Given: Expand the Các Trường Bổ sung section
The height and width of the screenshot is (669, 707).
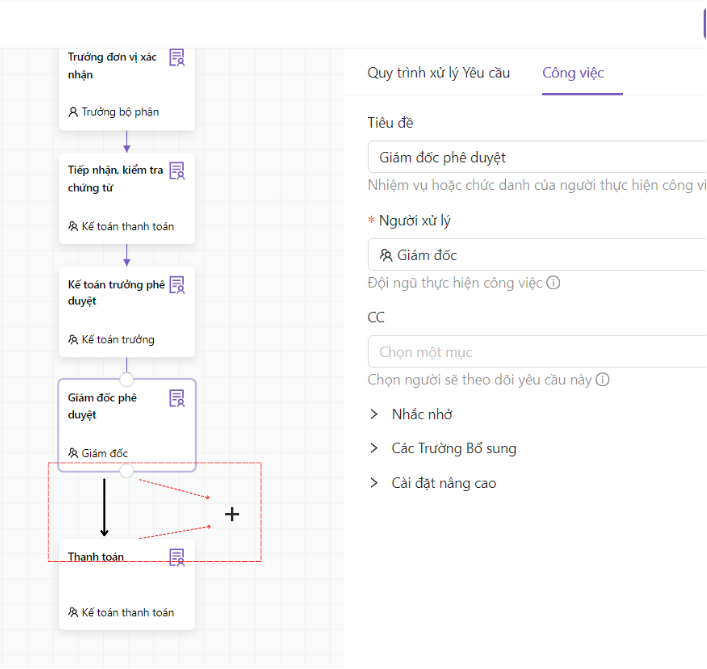Looking at the screenshot, I should pos(375,449).
